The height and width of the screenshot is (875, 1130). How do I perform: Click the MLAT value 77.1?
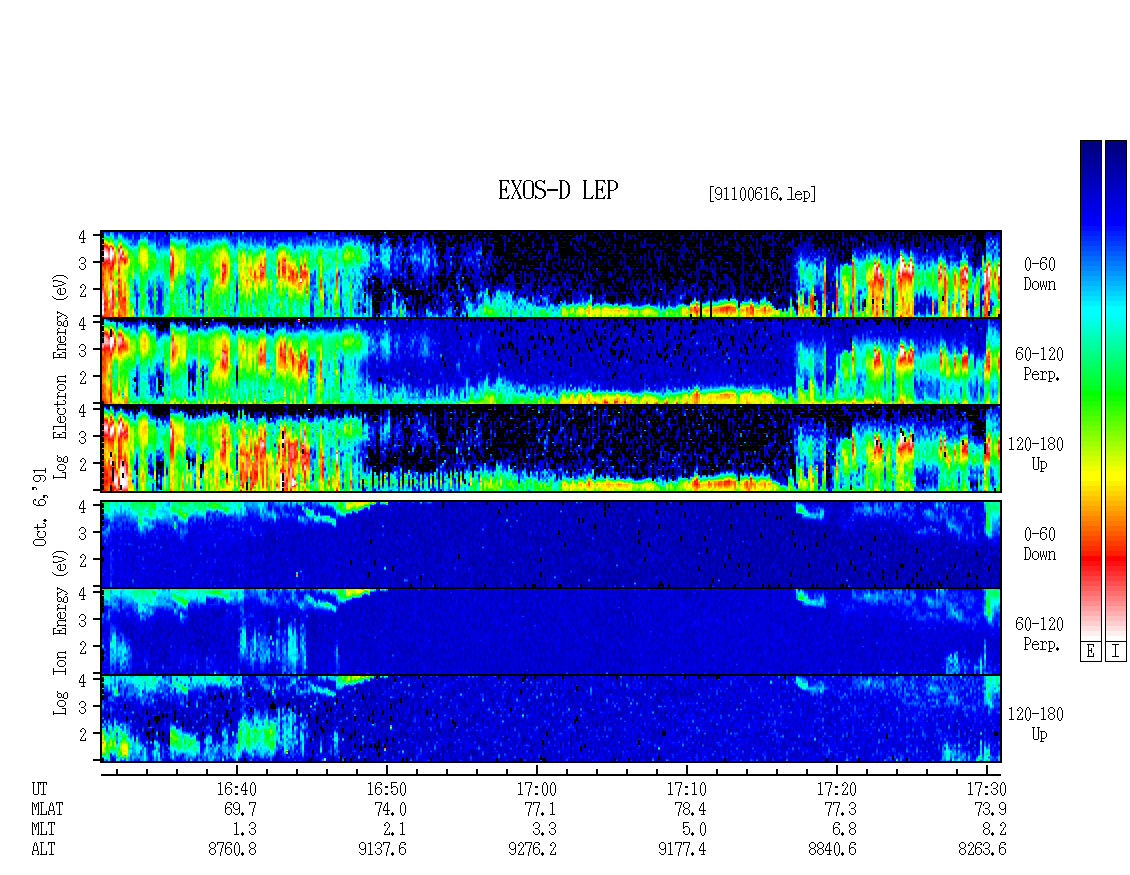(x=540, y=809)
